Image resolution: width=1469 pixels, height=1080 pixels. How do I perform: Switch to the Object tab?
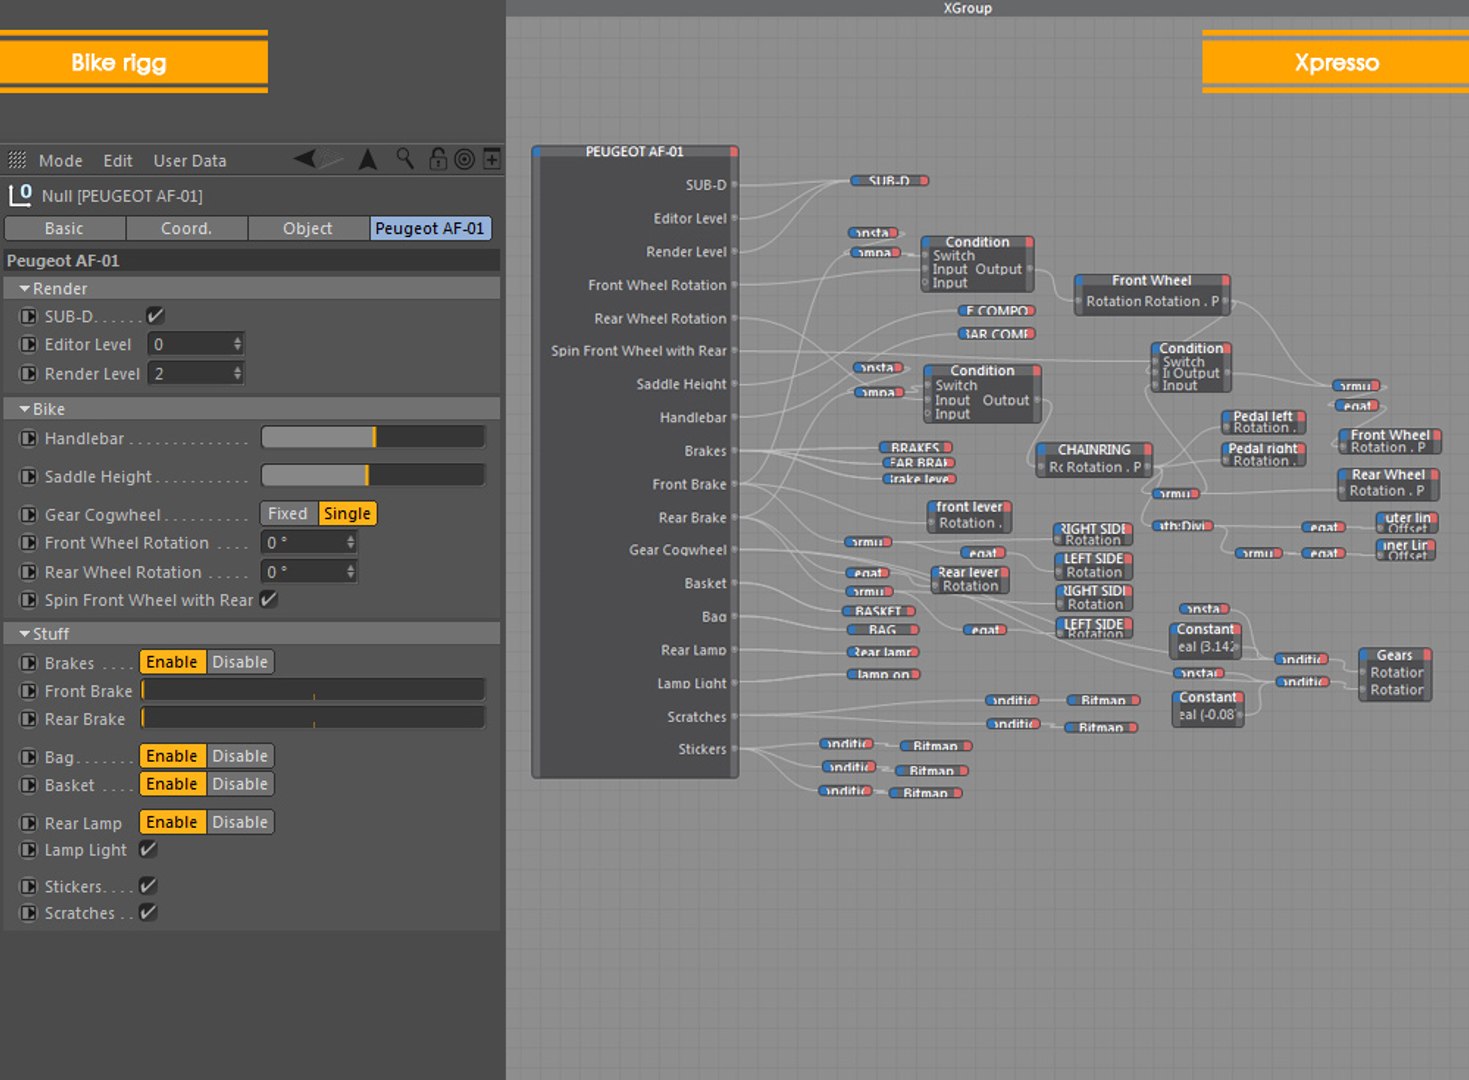[308, 229]
